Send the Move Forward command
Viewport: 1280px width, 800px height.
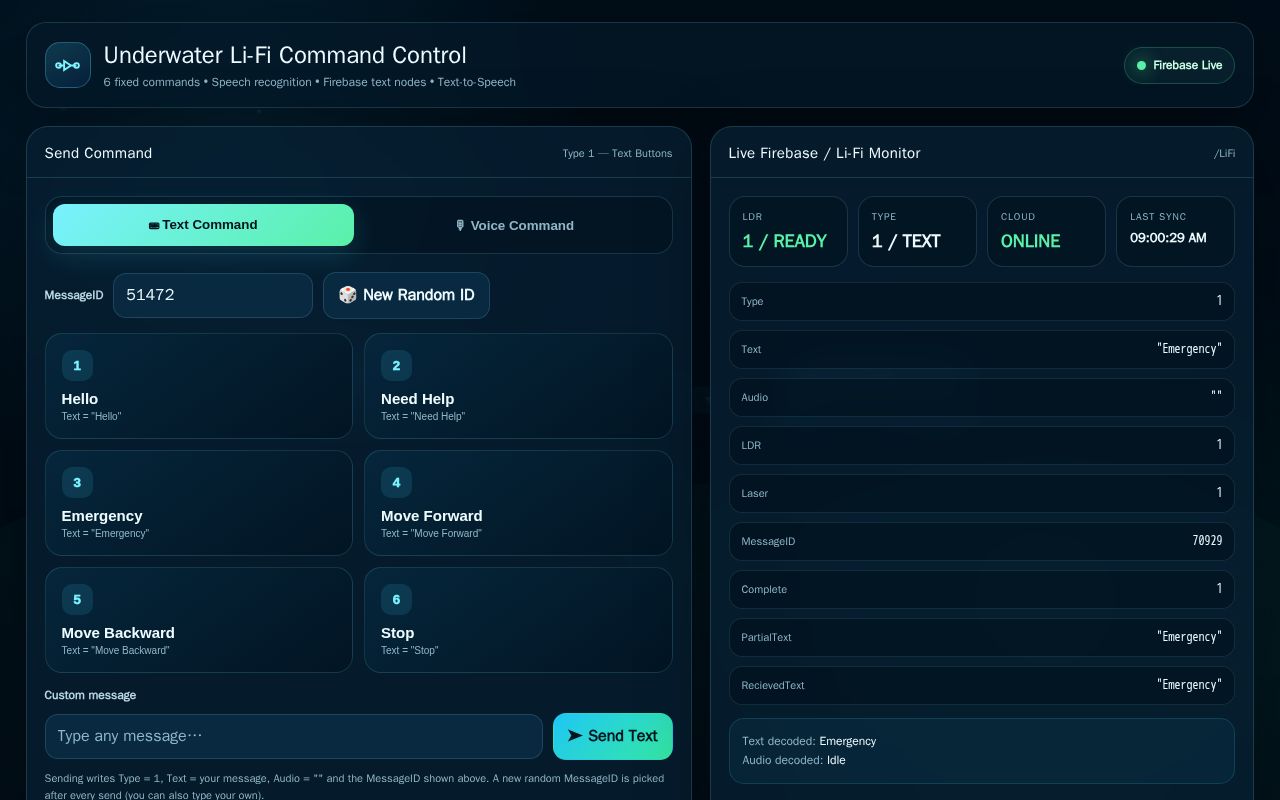pos(518,503)
